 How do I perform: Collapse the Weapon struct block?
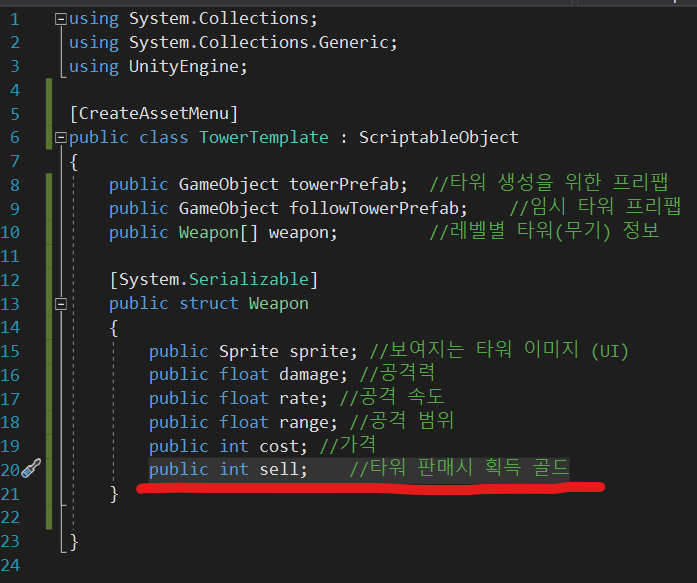click(62, 303)
